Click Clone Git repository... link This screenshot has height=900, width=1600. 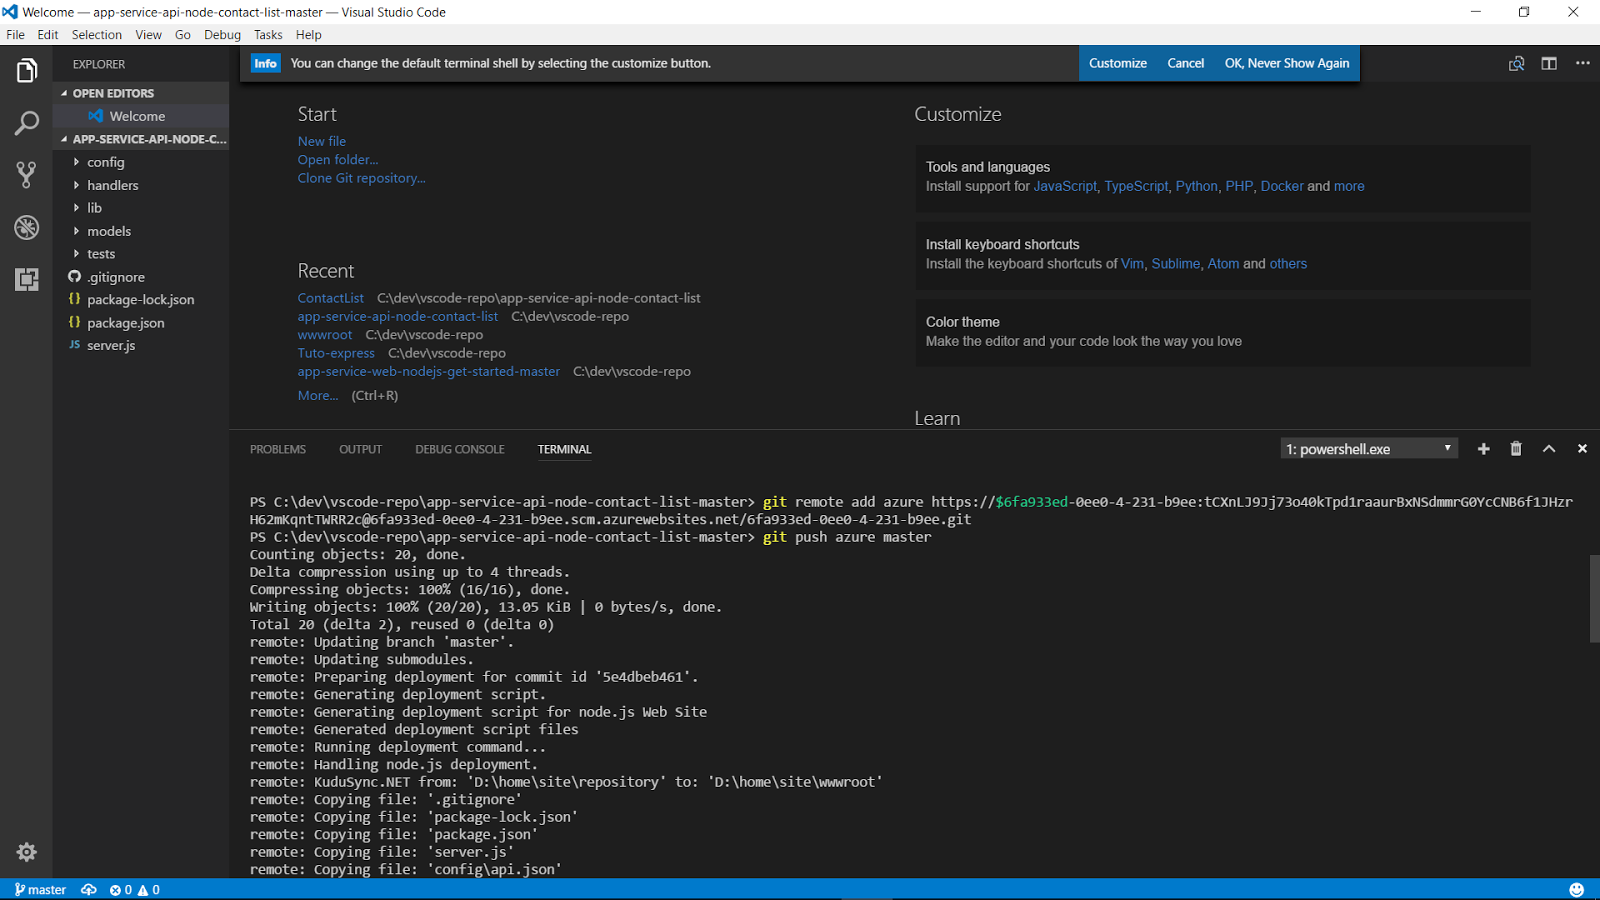pyautogui.click(x=361, y=178)
